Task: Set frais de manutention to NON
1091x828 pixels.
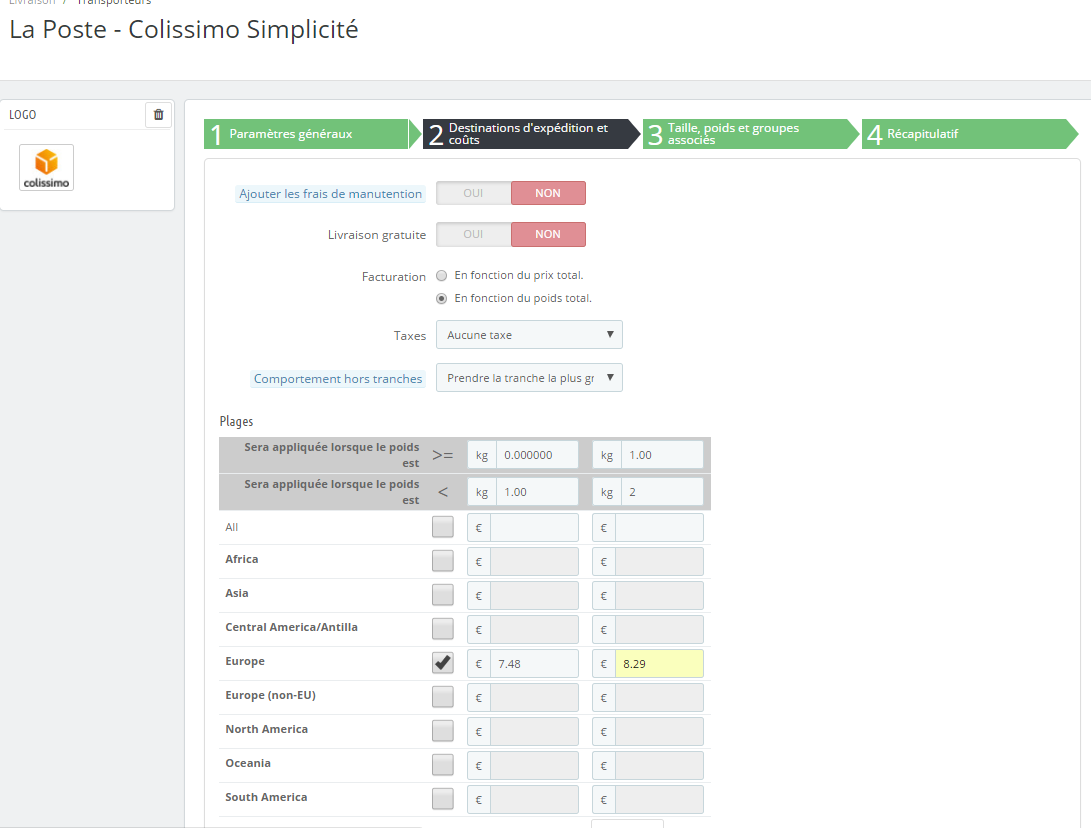Action: (548, 193)
